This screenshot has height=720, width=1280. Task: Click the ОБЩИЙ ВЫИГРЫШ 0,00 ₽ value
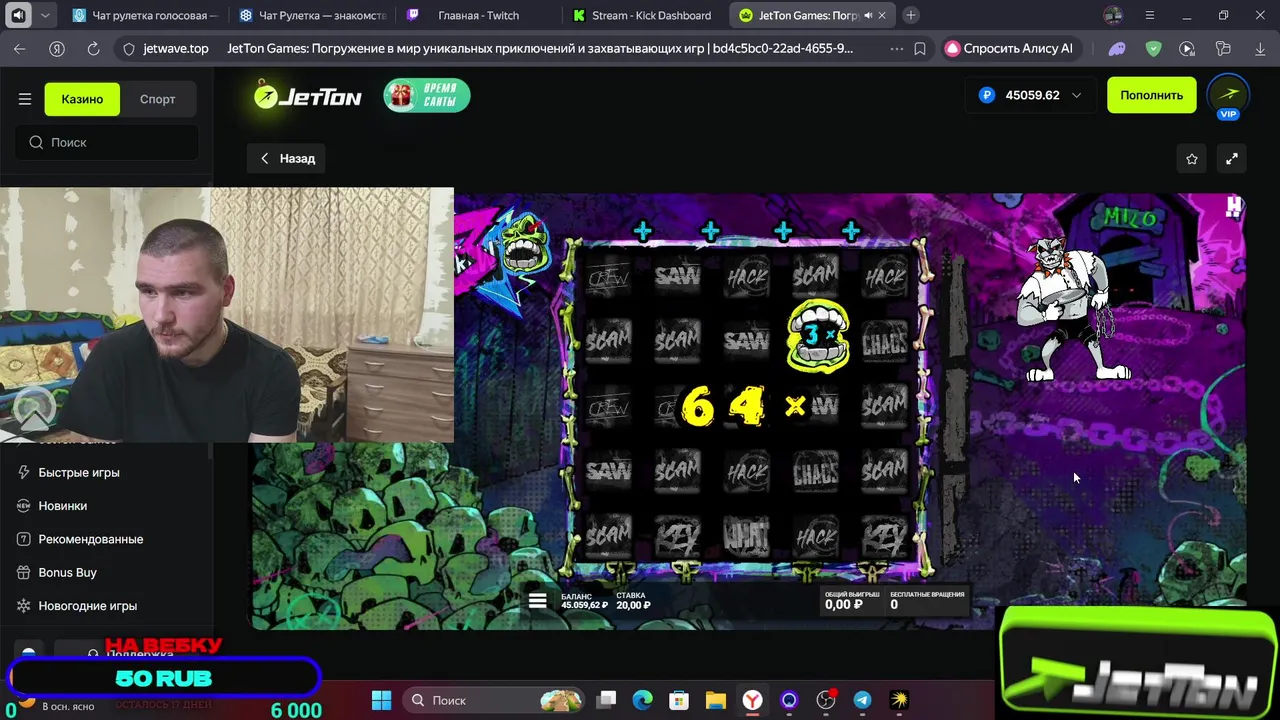(x=843, y=604)
